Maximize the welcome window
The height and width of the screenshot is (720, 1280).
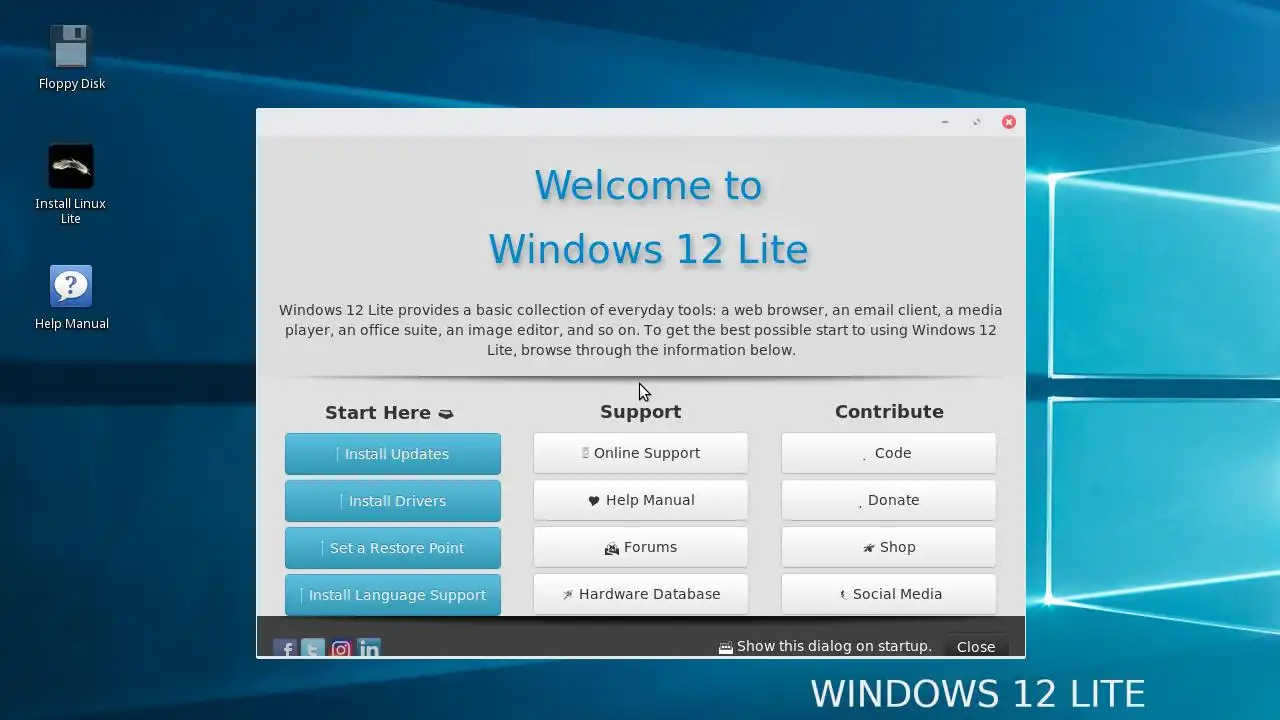(977, 122)
